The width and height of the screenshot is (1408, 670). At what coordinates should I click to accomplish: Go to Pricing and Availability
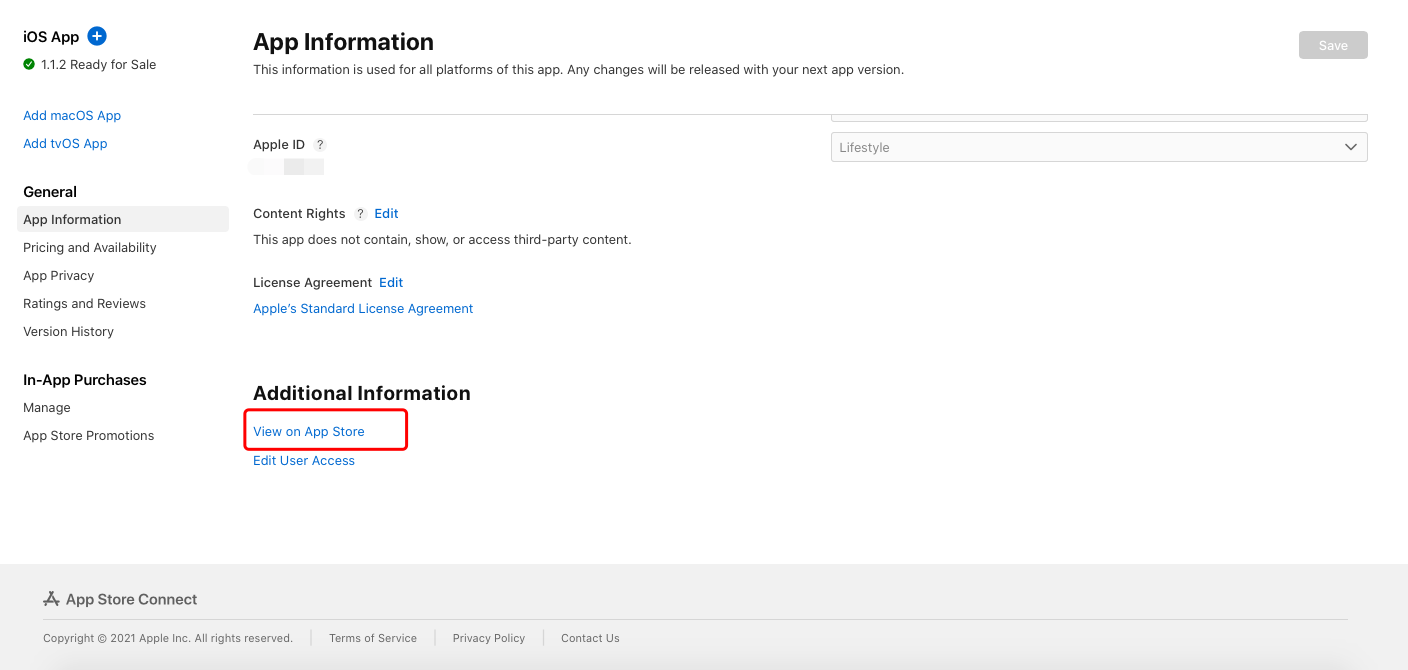pyautogui.click(x=90, y=247)
